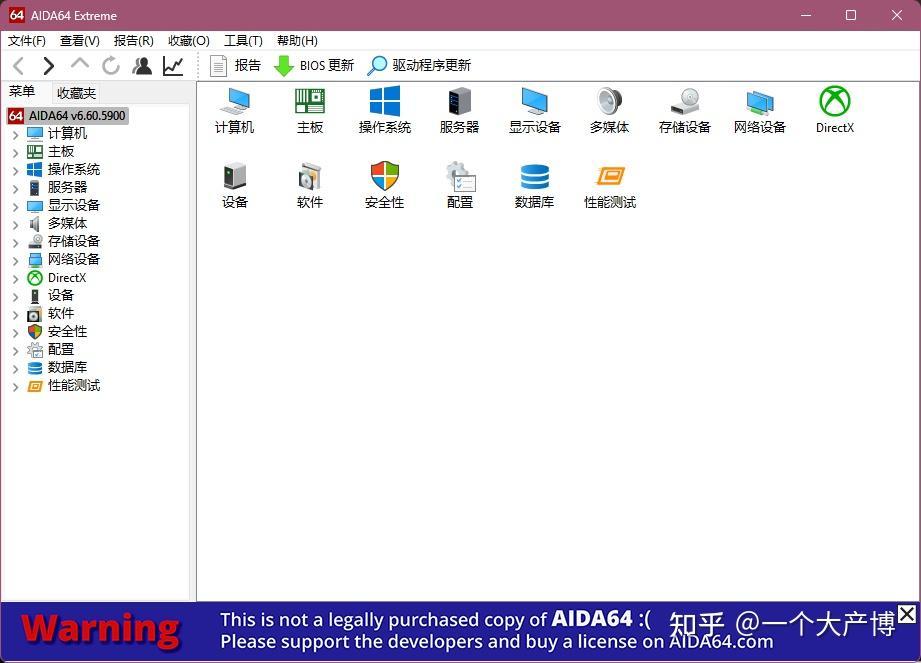921x663 pixels.
Task: Expand the 计算机 tree node chevron
Action: tap(16, 134)
